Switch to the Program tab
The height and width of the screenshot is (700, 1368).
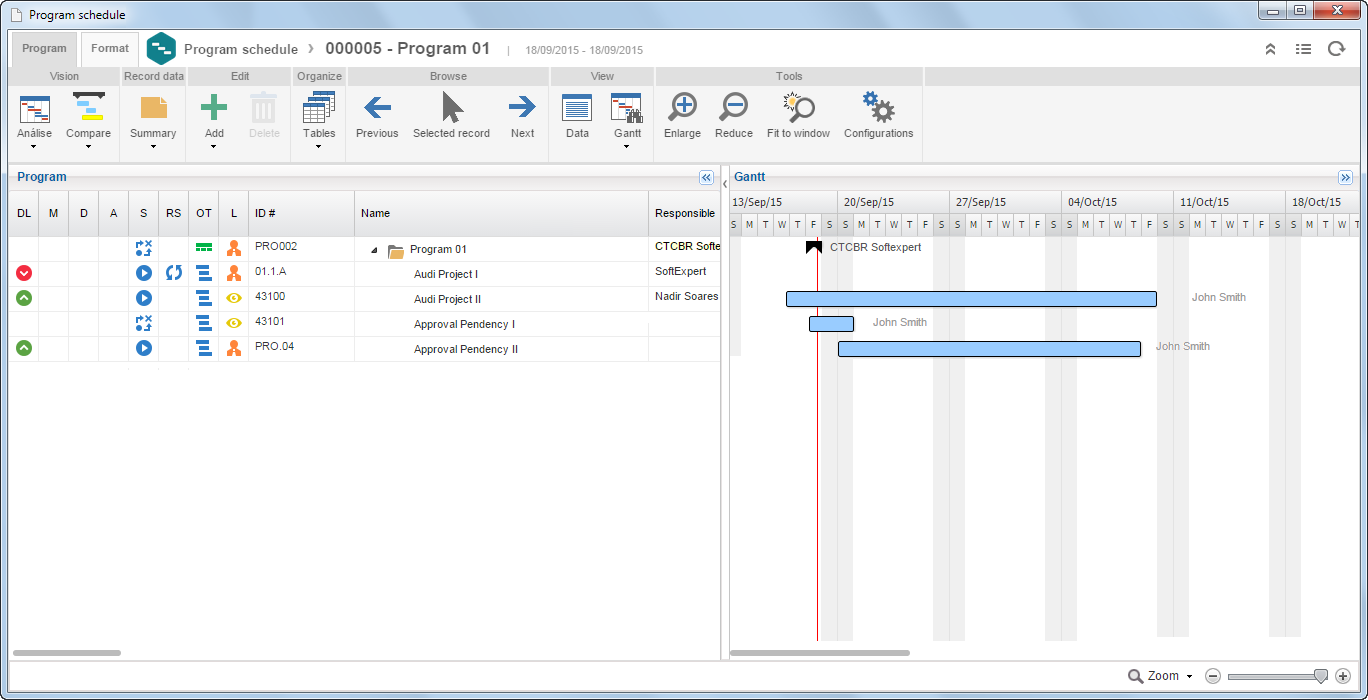(x=44, y=48)
